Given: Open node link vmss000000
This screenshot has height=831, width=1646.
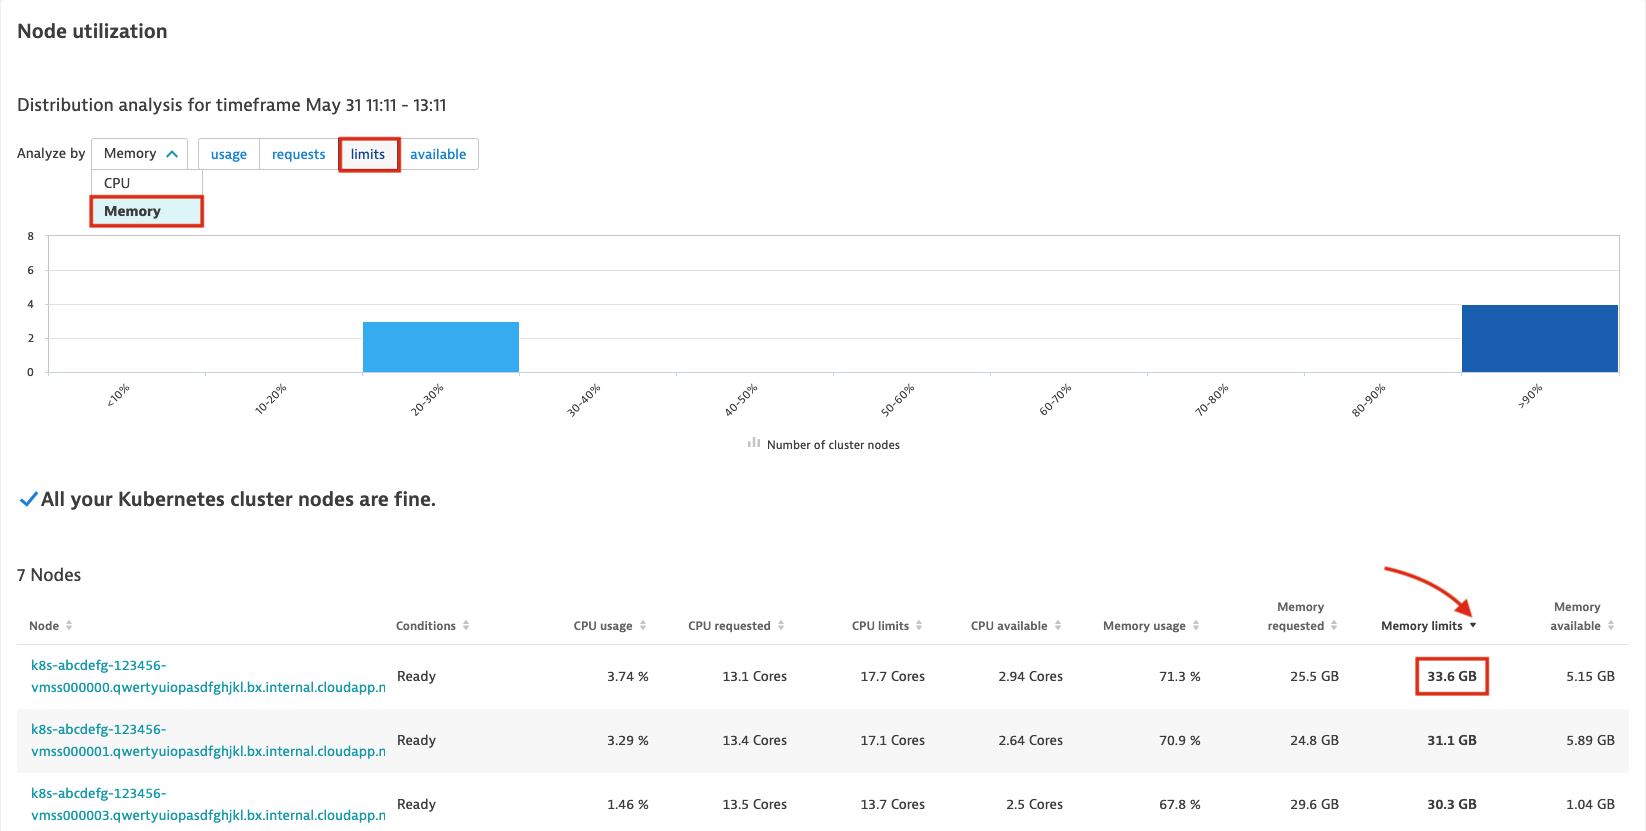Looking at the screenshot, I should pyautogui.click(x=208, y=676).
